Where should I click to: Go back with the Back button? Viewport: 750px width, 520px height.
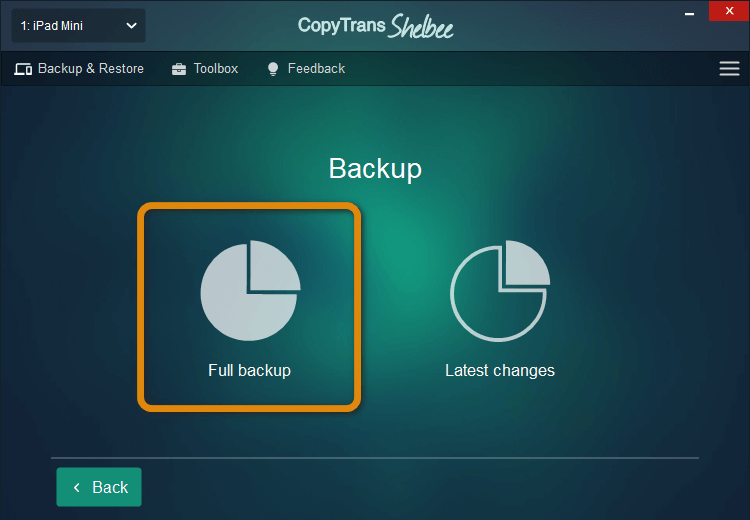[x=99, y=487]
